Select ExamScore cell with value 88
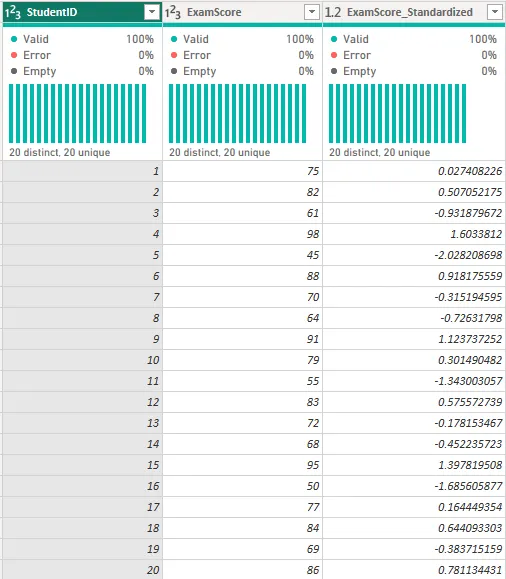506x579 pixels. (242, 276)
